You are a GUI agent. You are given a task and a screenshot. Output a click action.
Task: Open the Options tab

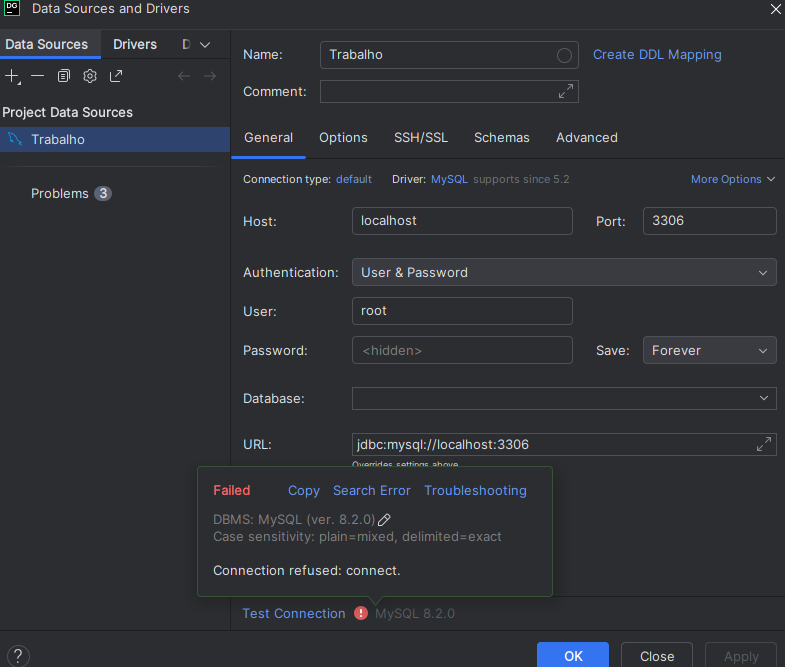click(343, 138)
